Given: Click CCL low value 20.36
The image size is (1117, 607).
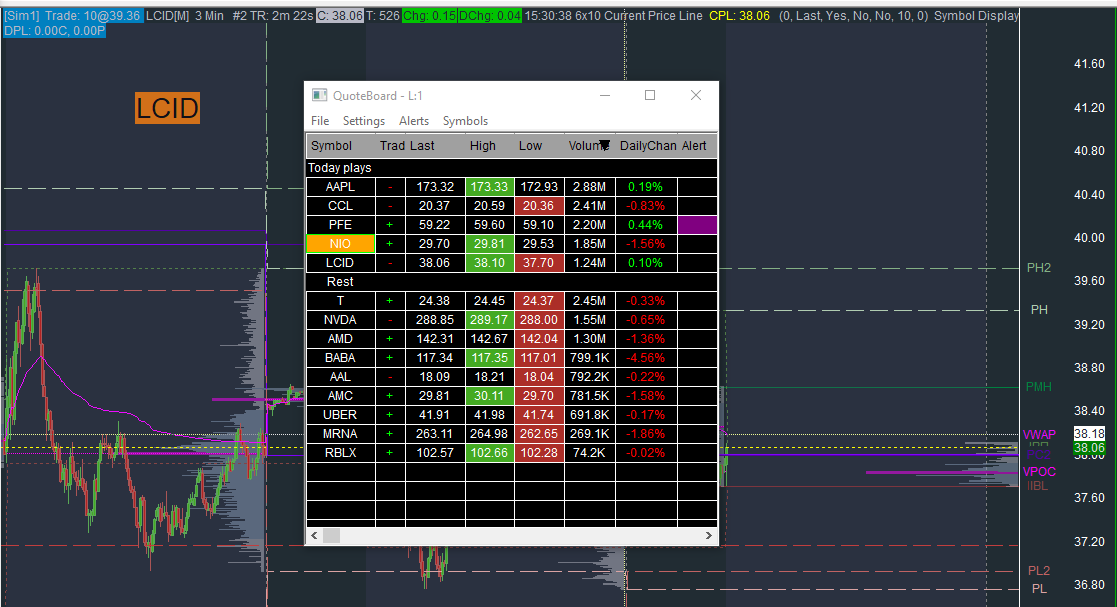Looking at the screenshot, I should (x=539, y=206).
